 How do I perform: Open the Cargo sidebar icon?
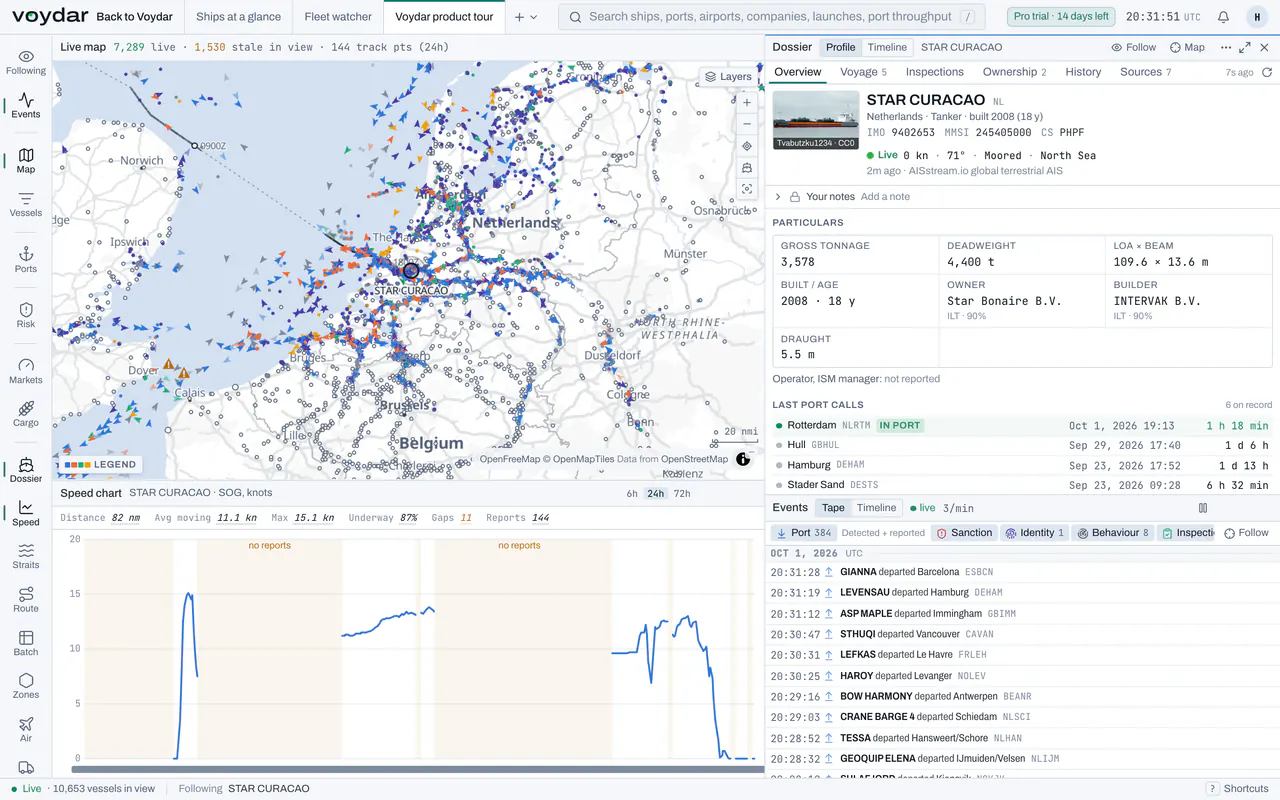(26, 414)
